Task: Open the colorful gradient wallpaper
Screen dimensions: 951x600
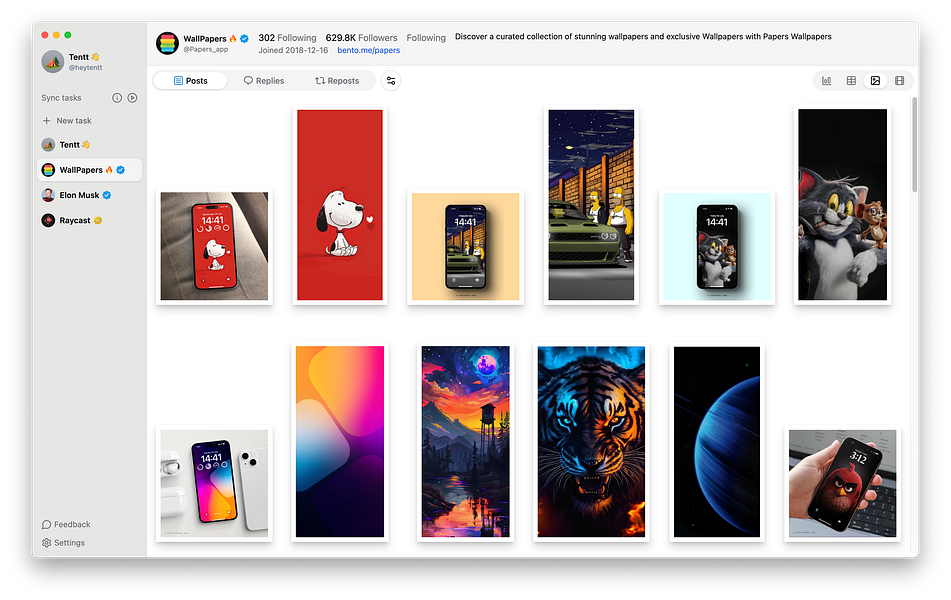Action: 340,442
